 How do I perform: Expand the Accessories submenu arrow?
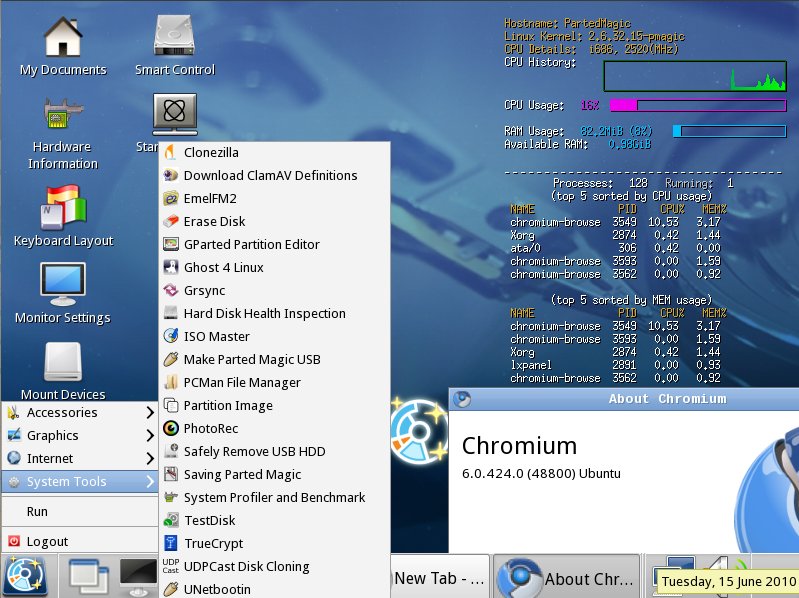click(x=150, y=413)
